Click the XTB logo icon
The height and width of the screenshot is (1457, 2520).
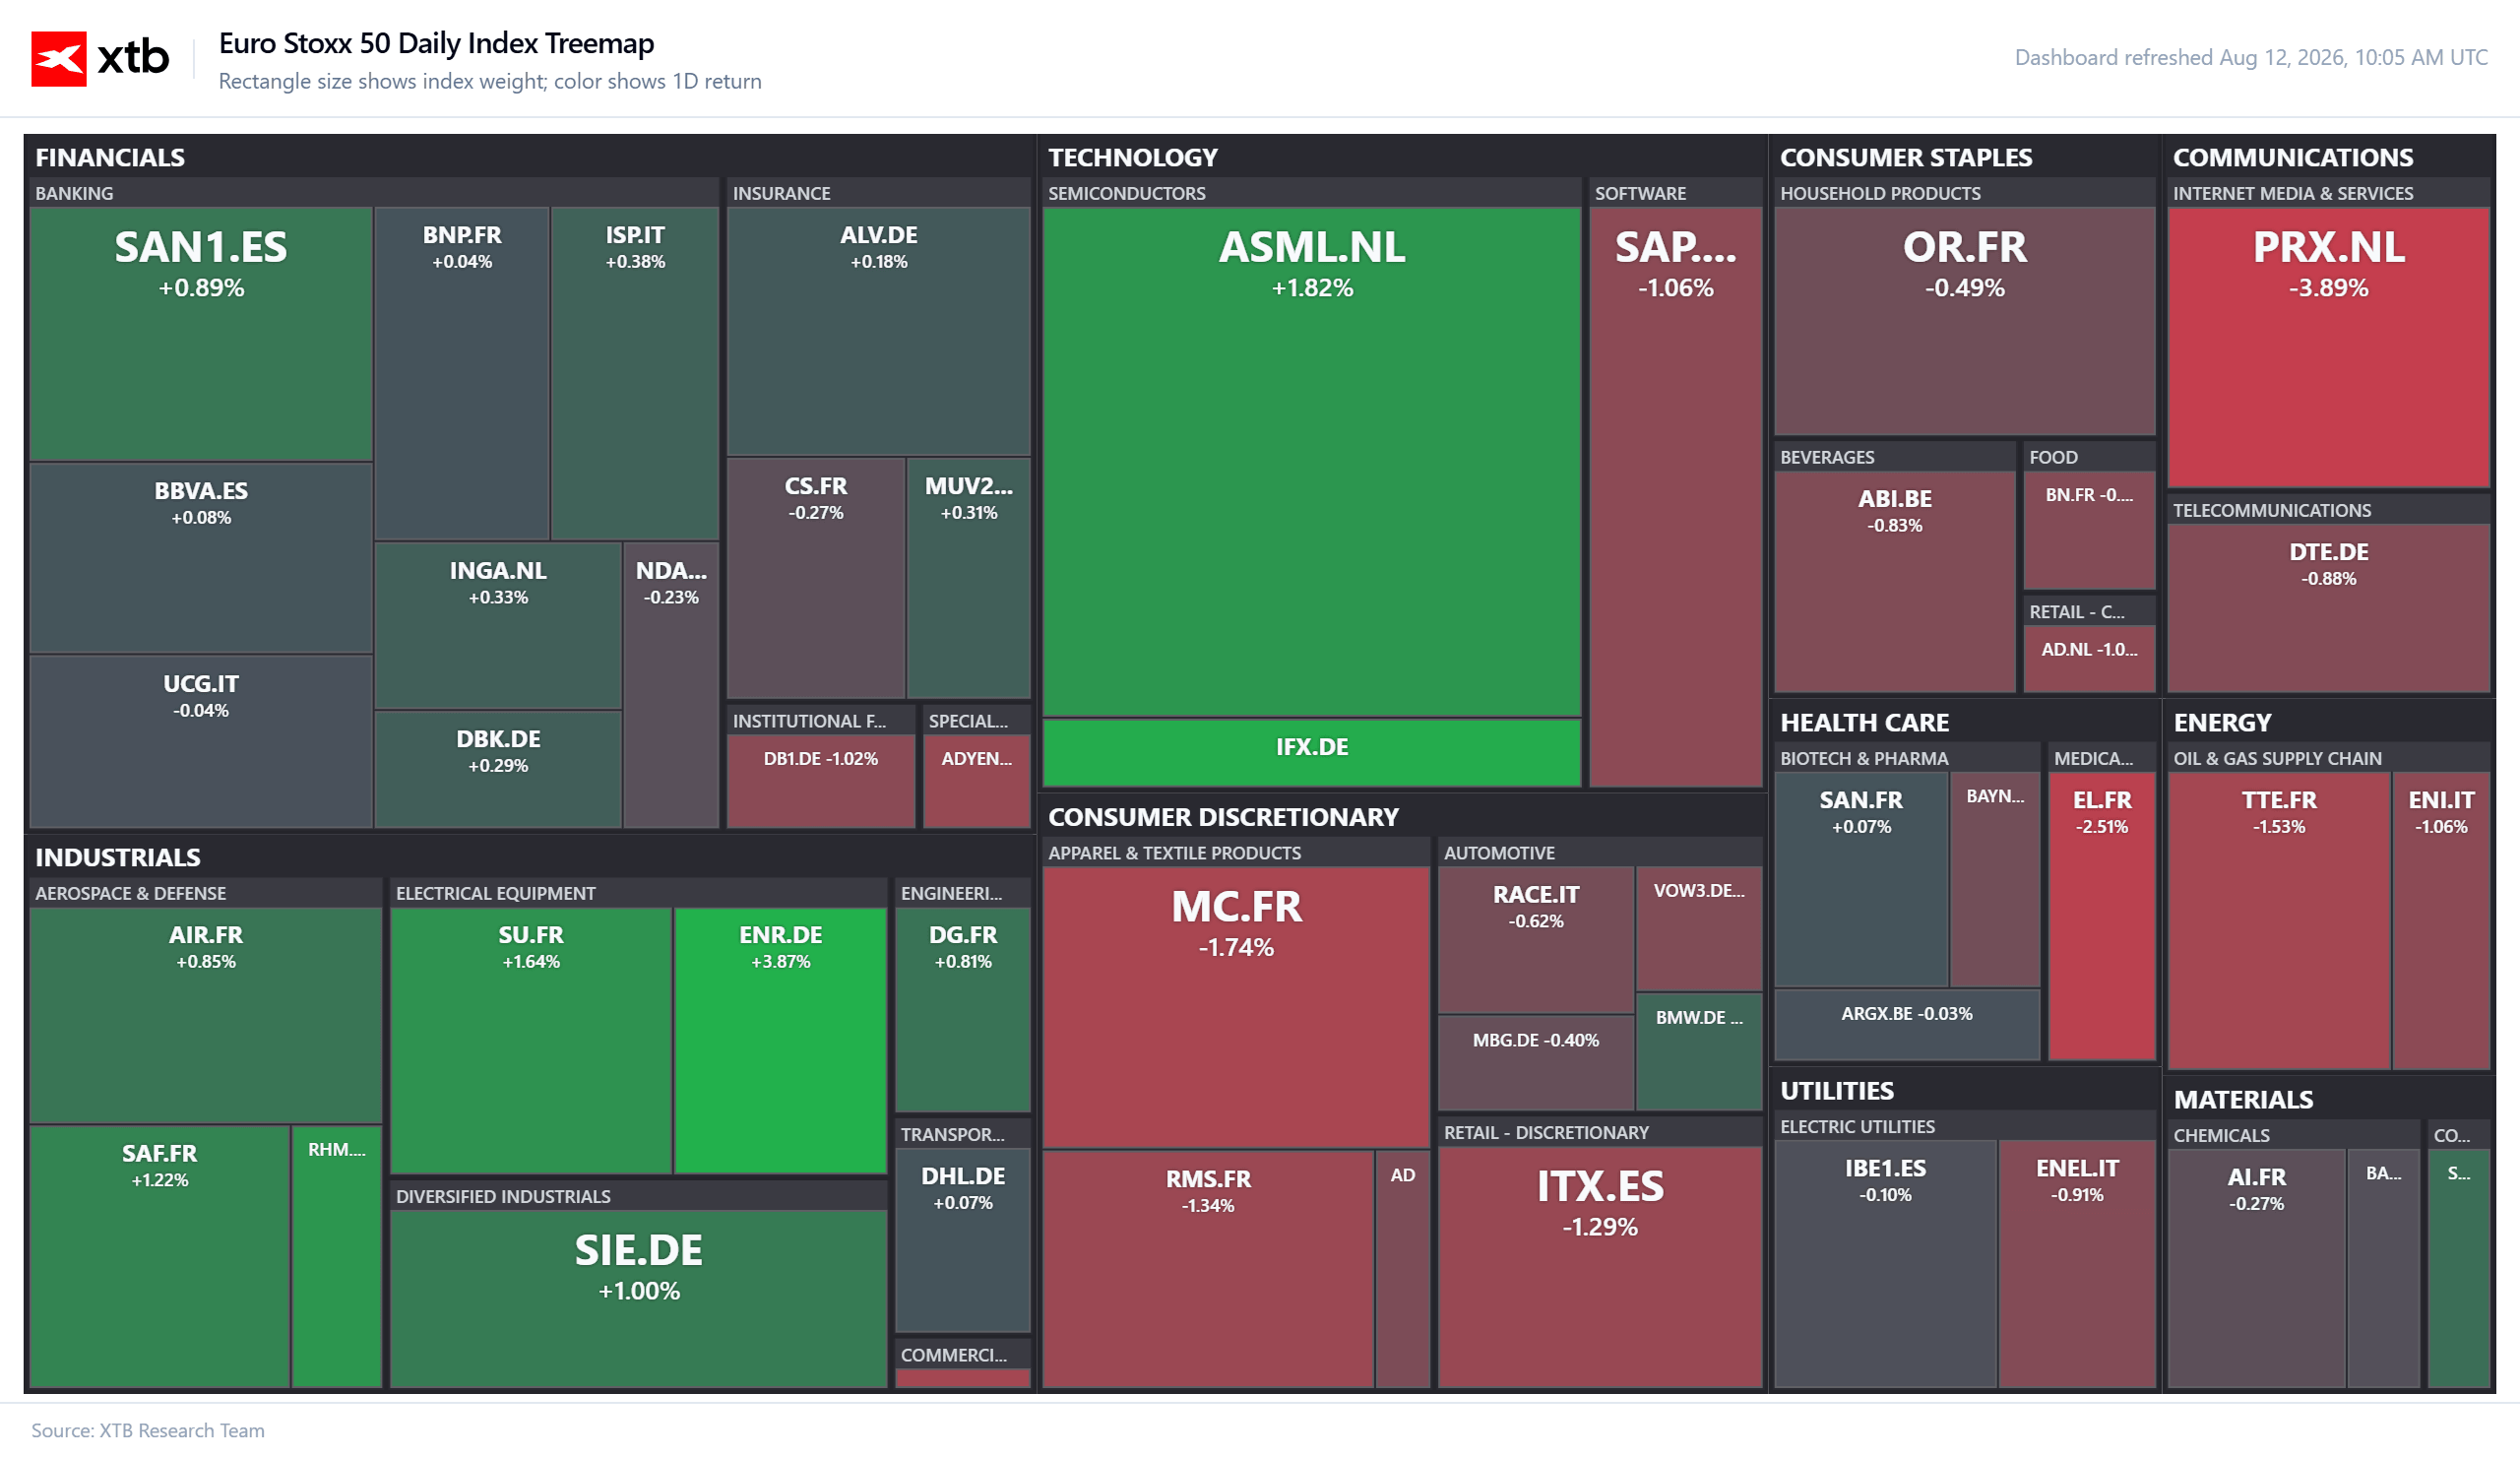click(58, 59)
